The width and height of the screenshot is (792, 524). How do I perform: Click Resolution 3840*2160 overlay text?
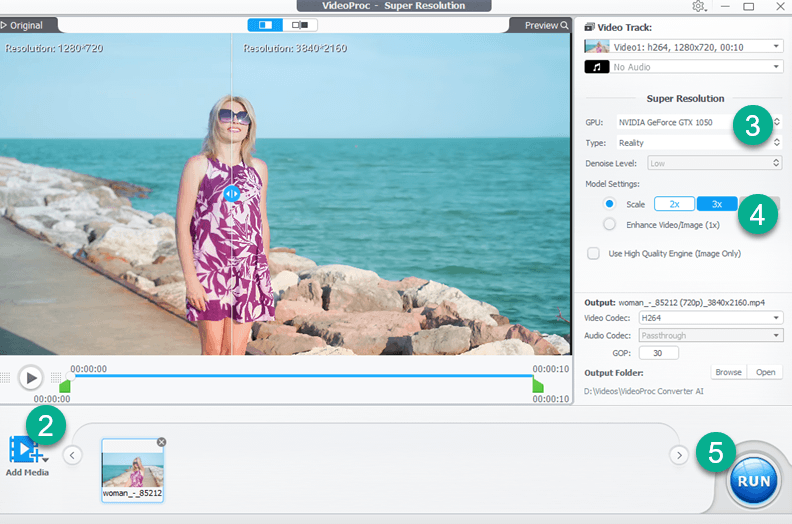tap(295, 49)
